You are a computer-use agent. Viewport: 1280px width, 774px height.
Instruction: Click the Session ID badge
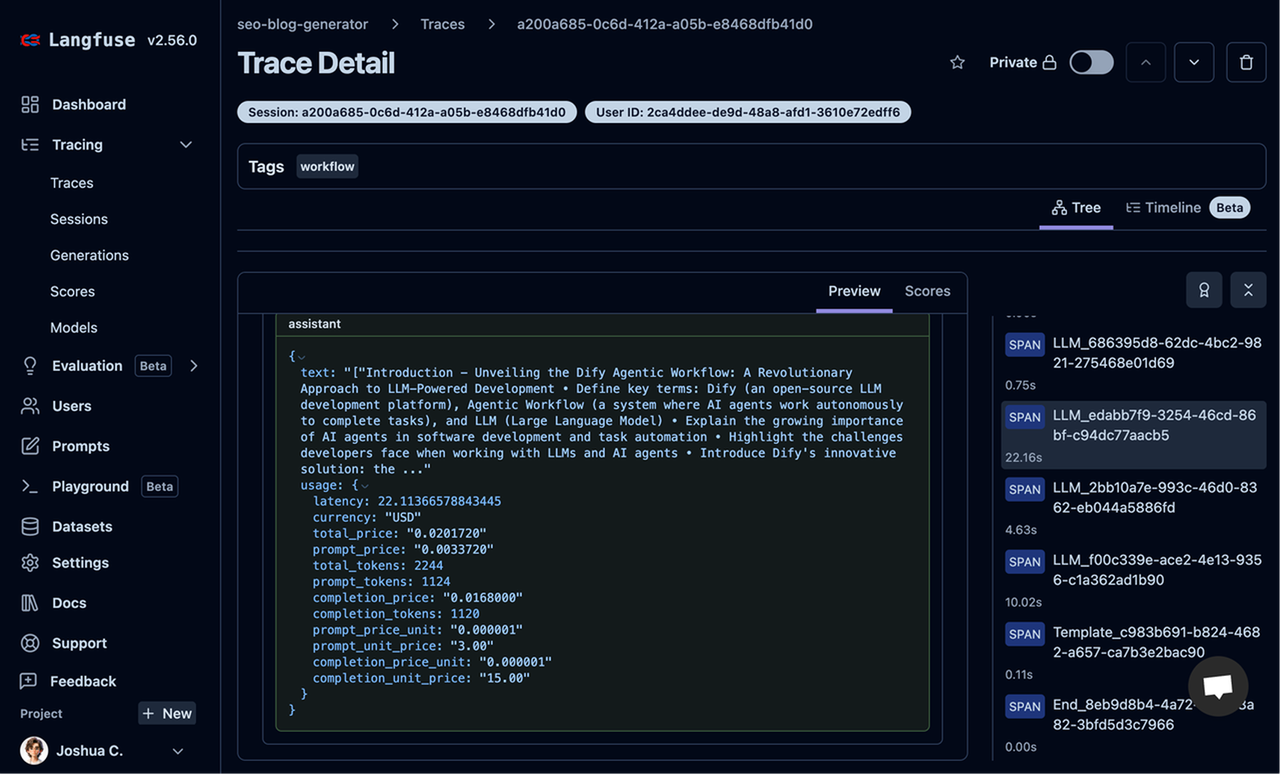(x=407, y=112)
